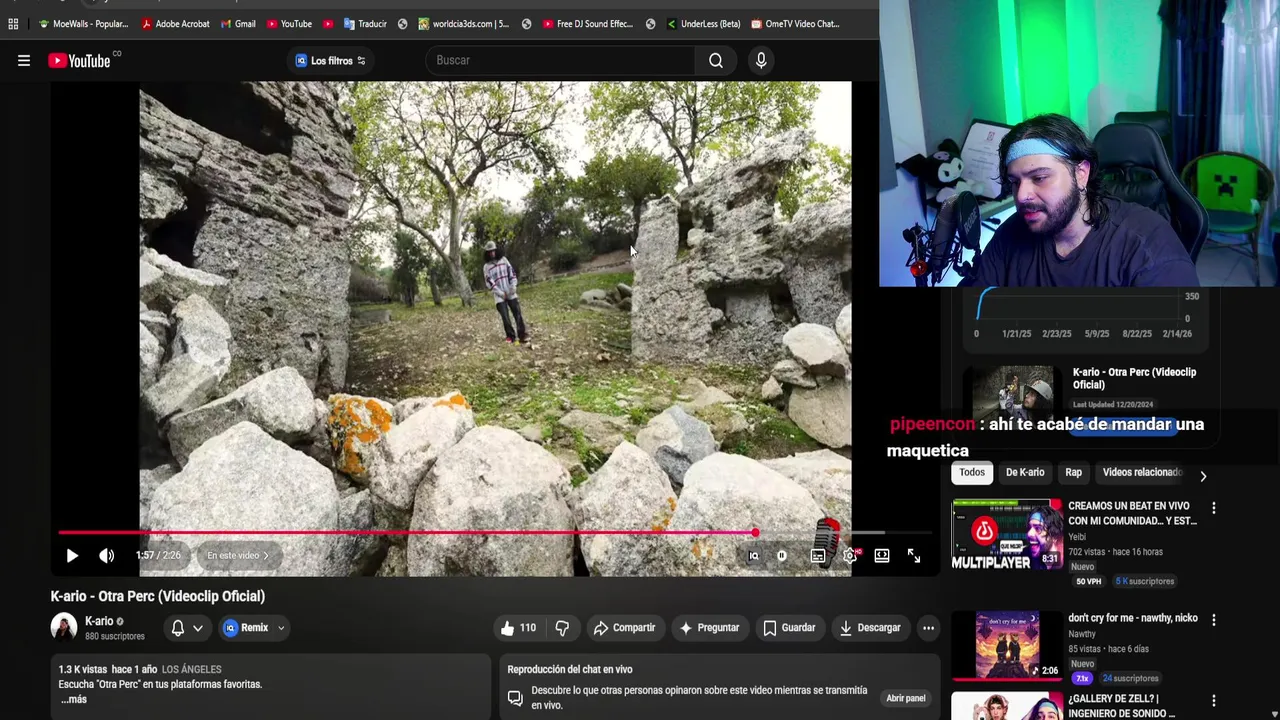Toggle subtitles in the player
The width and height of the screenshot is (1280, 720).
pos(818,556)
